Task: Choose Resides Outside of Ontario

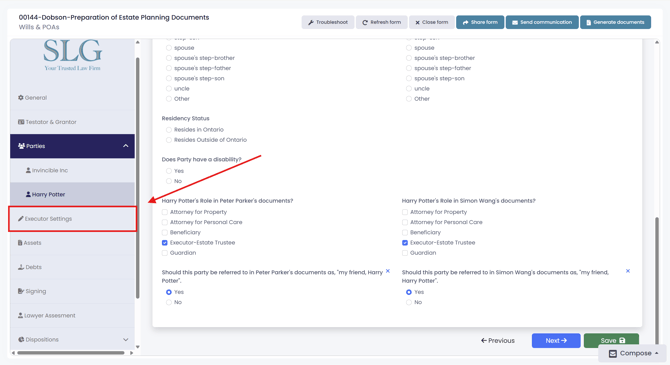Action: click(169, 140)
